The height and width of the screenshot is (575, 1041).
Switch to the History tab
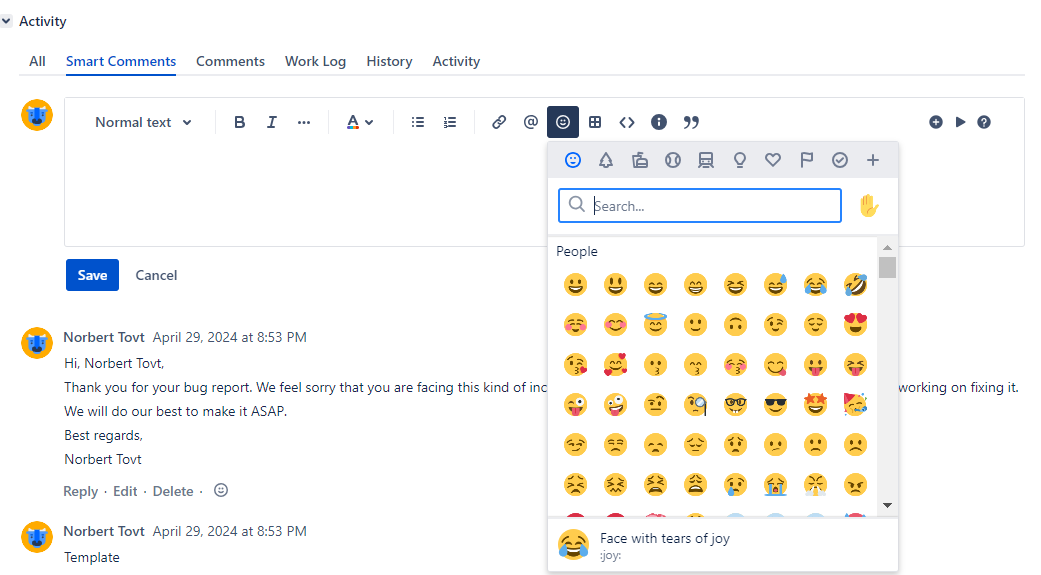click(389, 61)
